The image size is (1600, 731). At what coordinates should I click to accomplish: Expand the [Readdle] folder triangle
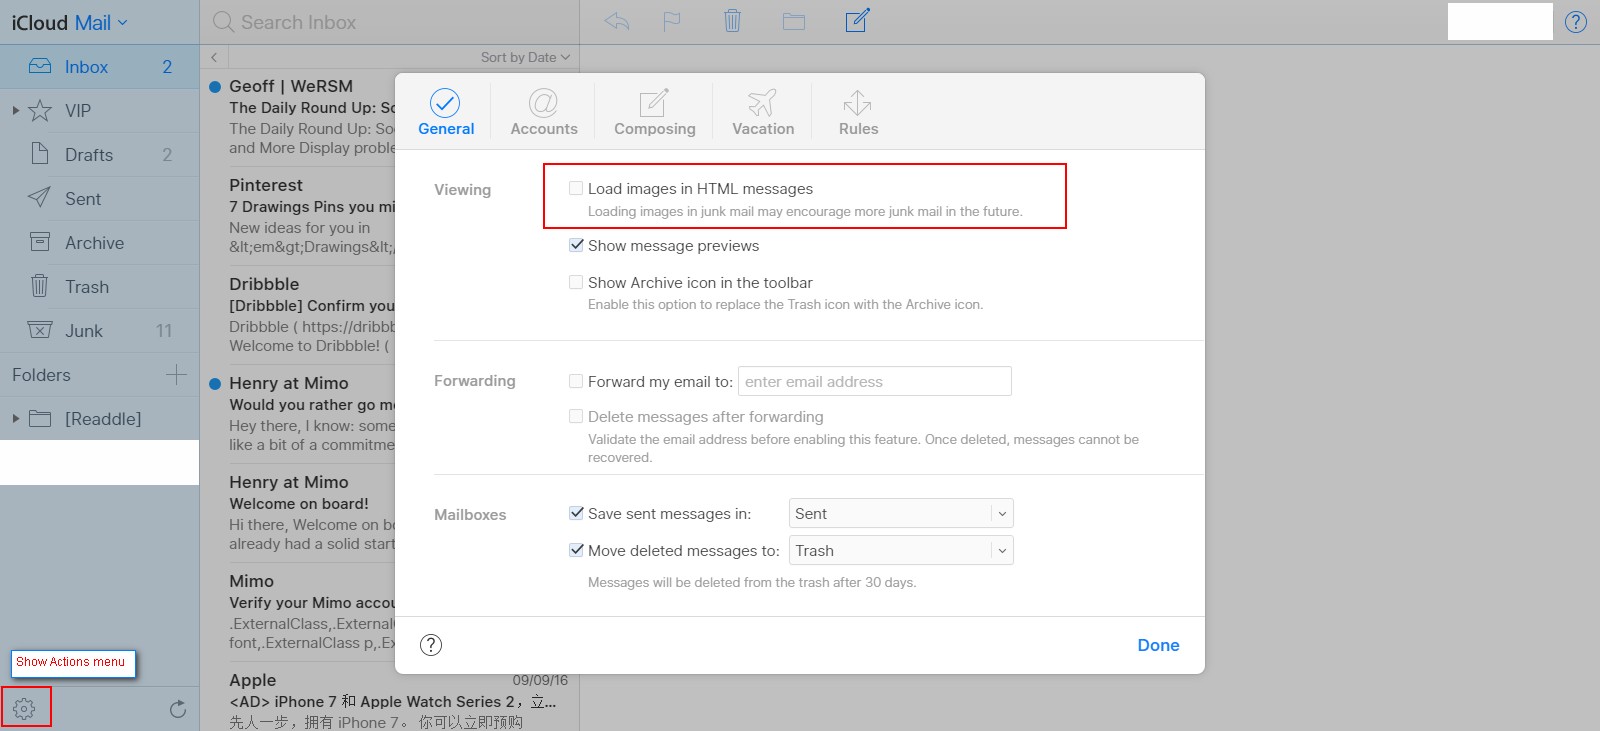click(15, 418)
